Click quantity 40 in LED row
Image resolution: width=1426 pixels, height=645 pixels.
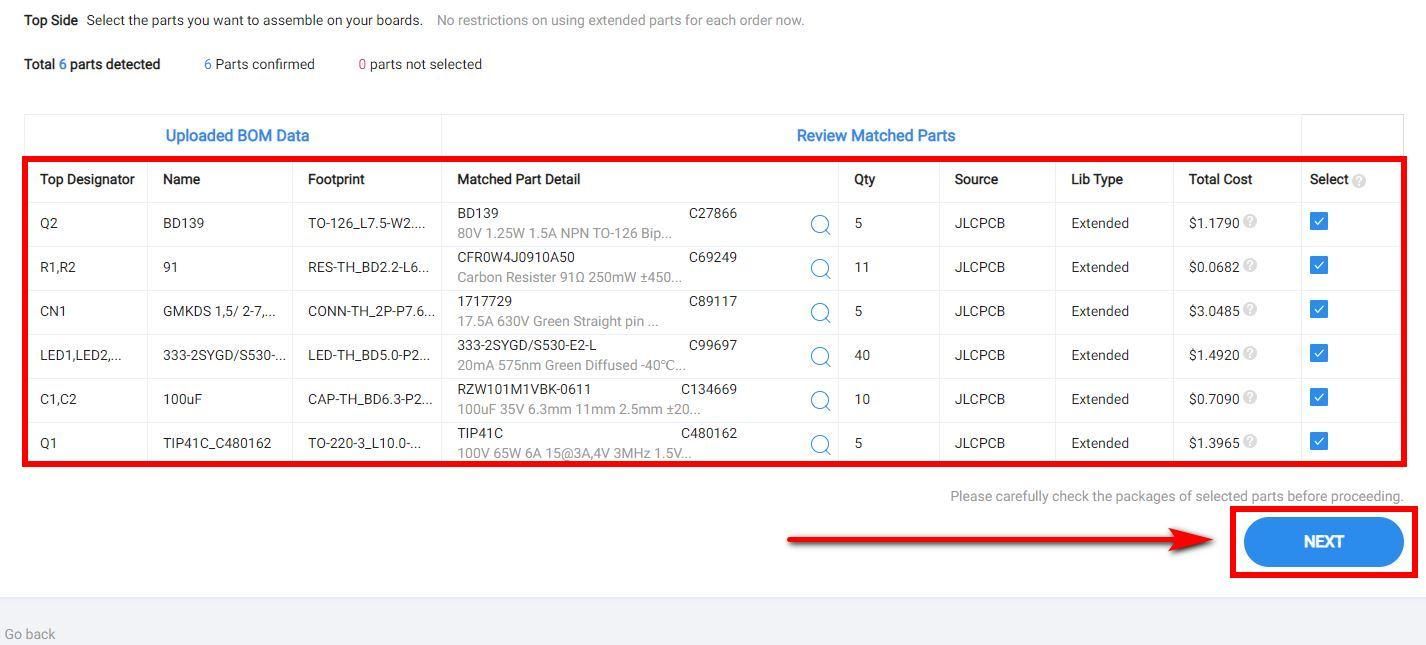(x=862, y=355)
